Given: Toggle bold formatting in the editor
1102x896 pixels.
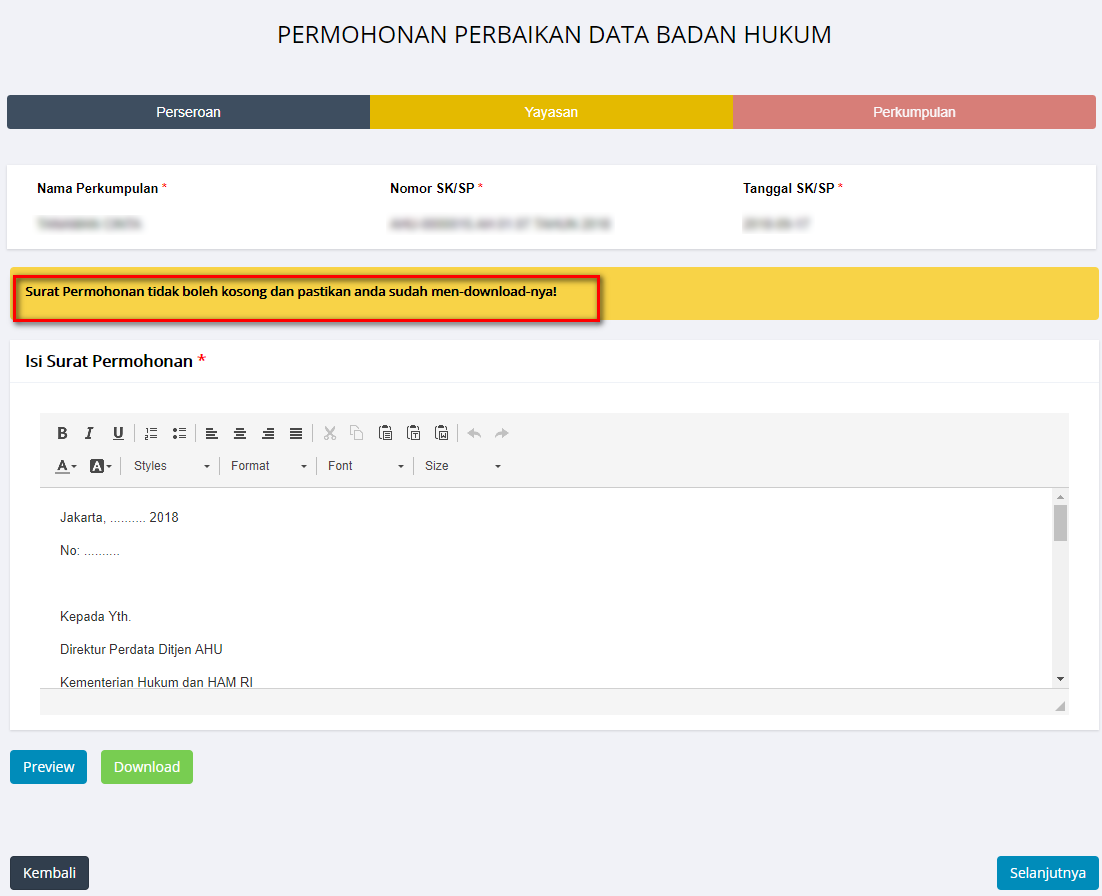Looking at the screenshot, I should click(62, 433).
